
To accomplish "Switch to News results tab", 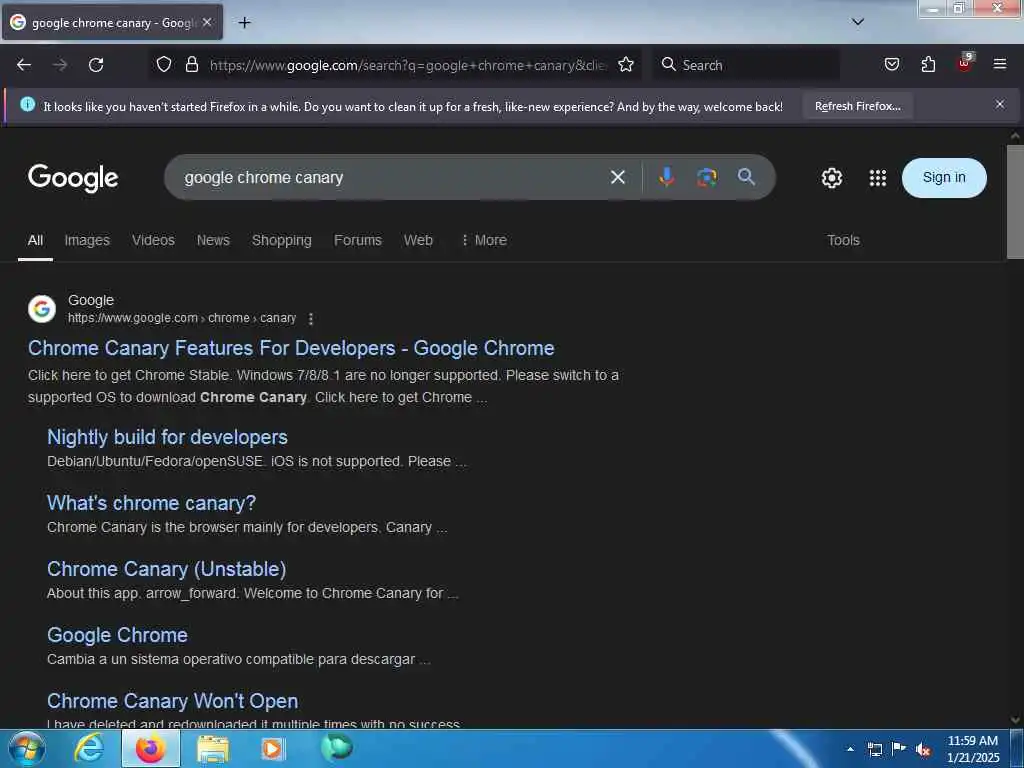I will click(213, 240).
